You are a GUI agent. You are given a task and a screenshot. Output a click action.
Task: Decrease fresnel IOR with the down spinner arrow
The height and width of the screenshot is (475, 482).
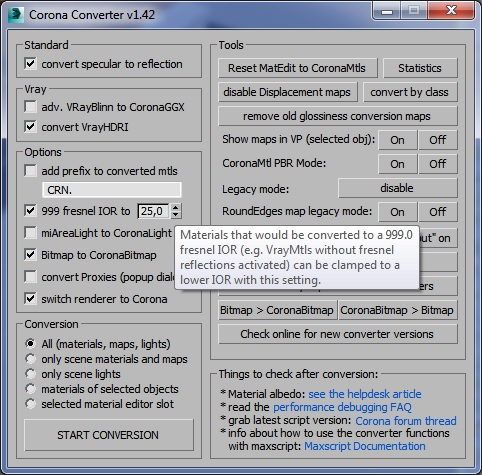[x=175, y=215]
